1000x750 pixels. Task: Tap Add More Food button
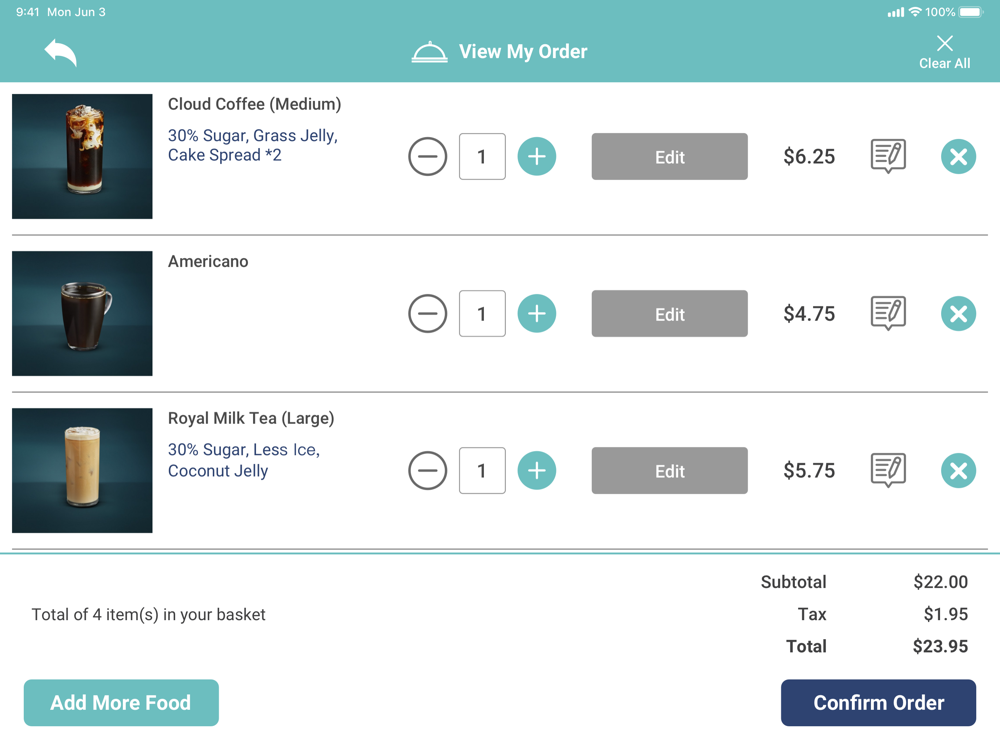pyautogui.click(x=121, y=702)
